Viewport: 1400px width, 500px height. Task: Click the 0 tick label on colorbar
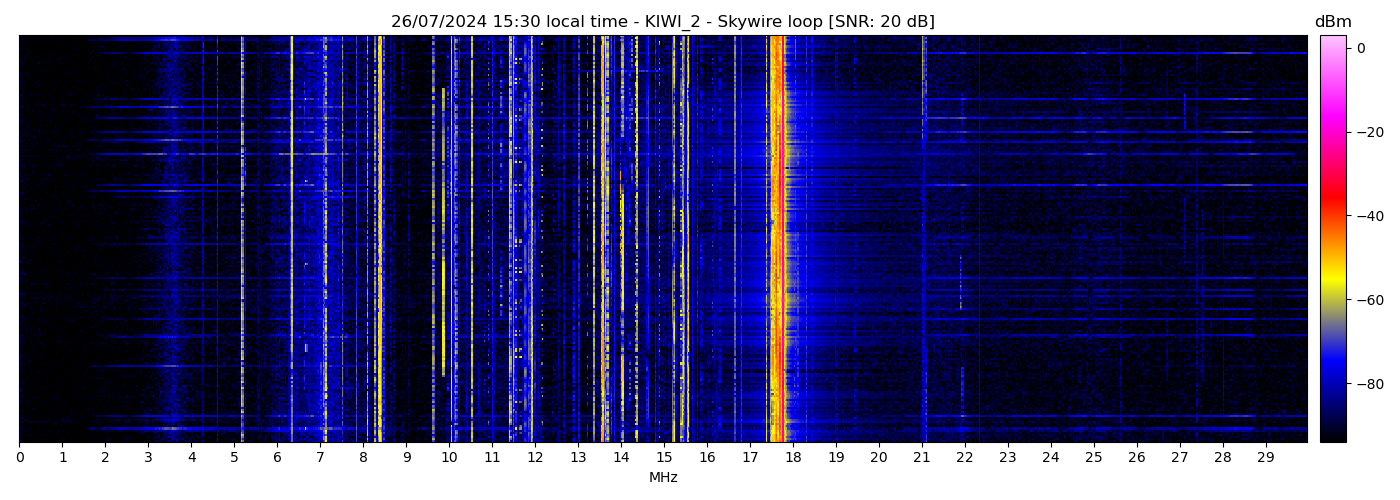[x=1361, y=48]
